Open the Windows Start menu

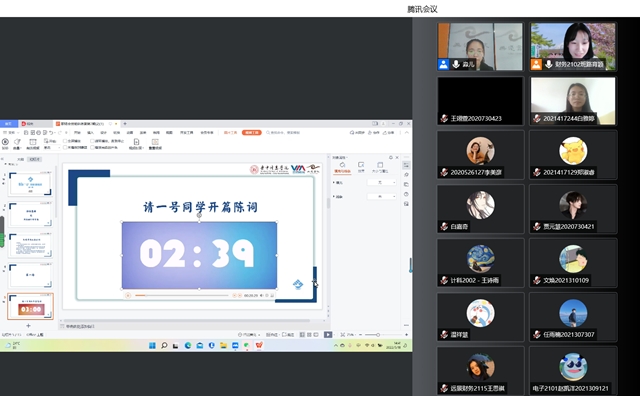coord(152,345)
